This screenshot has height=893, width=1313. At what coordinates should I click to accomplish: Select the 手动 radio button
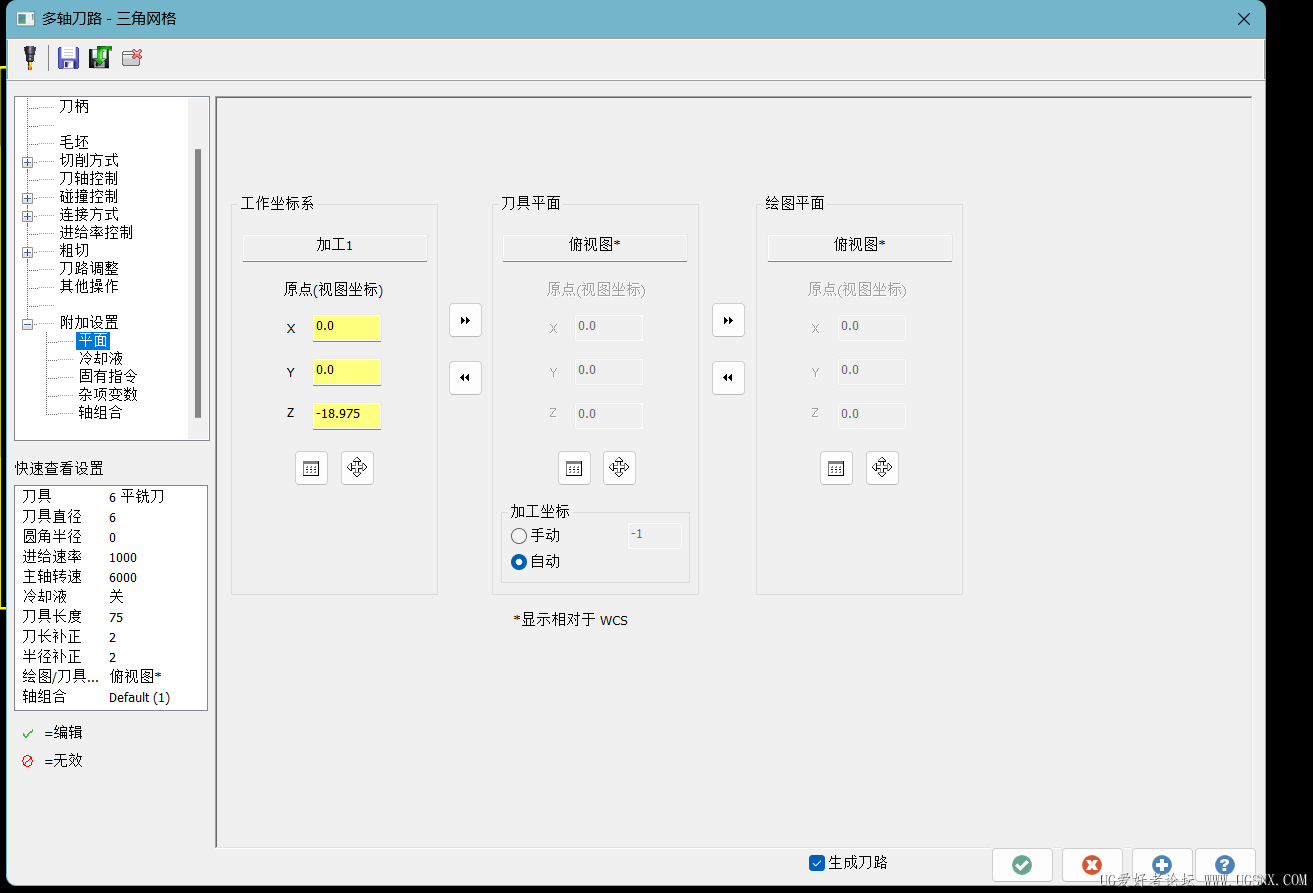click(x=519, y=536)
